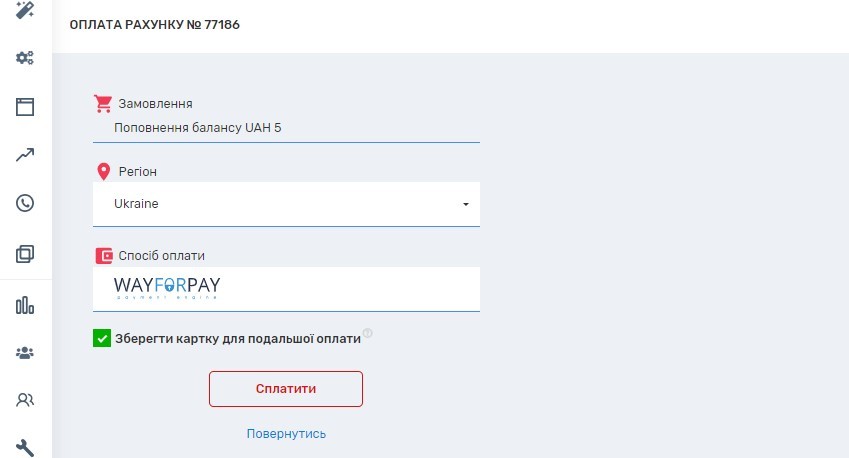Screen dimensions: 849x458
Task: Click the bar chart statistics icon
Action: [25, 305]
